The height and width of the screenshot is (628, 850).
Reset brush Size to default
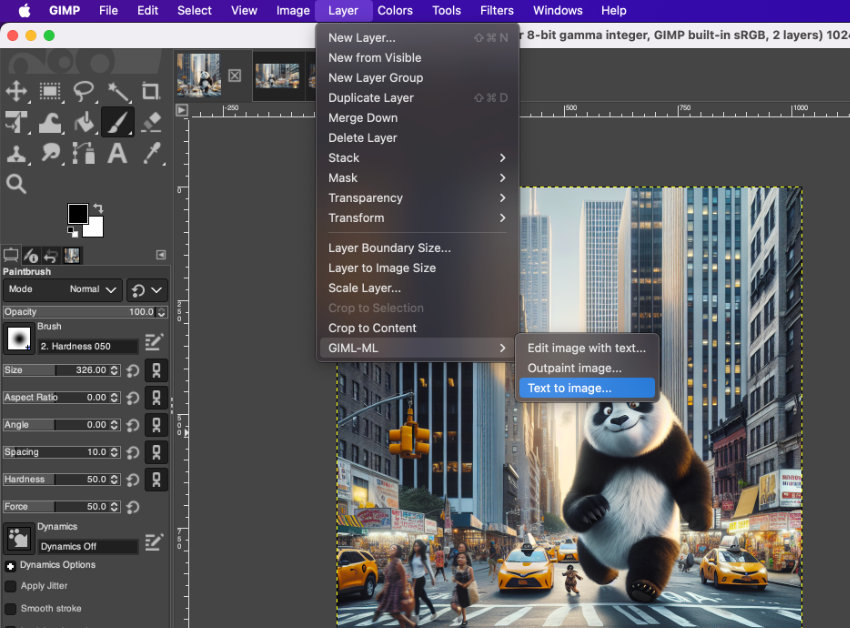click(x=133, y=370)
